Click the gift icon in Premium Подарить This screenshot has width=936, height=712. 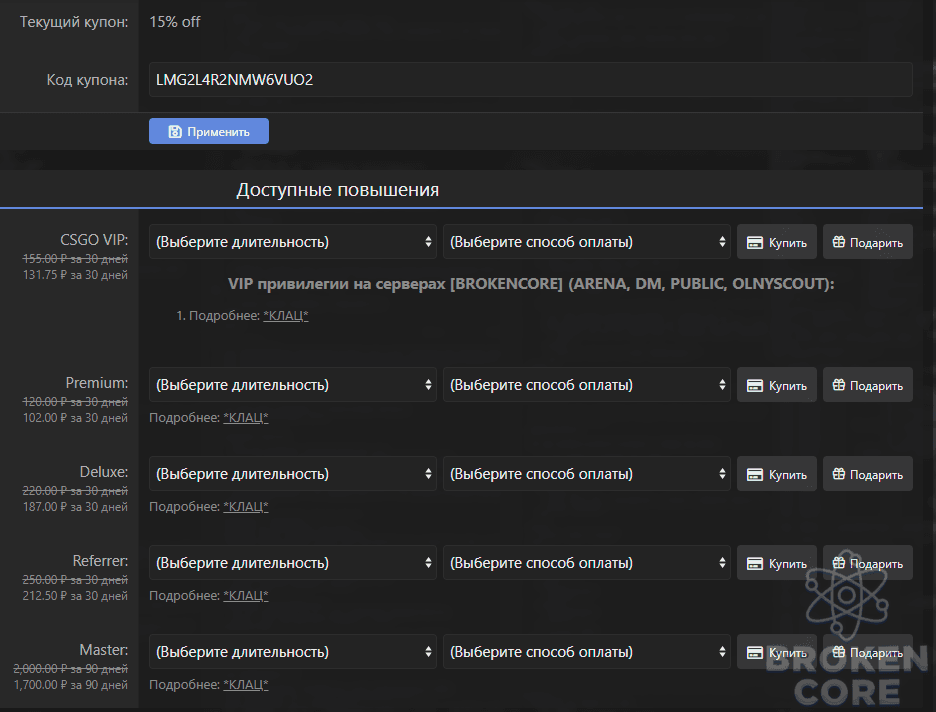pyautogui.click(x=839, y=385)
